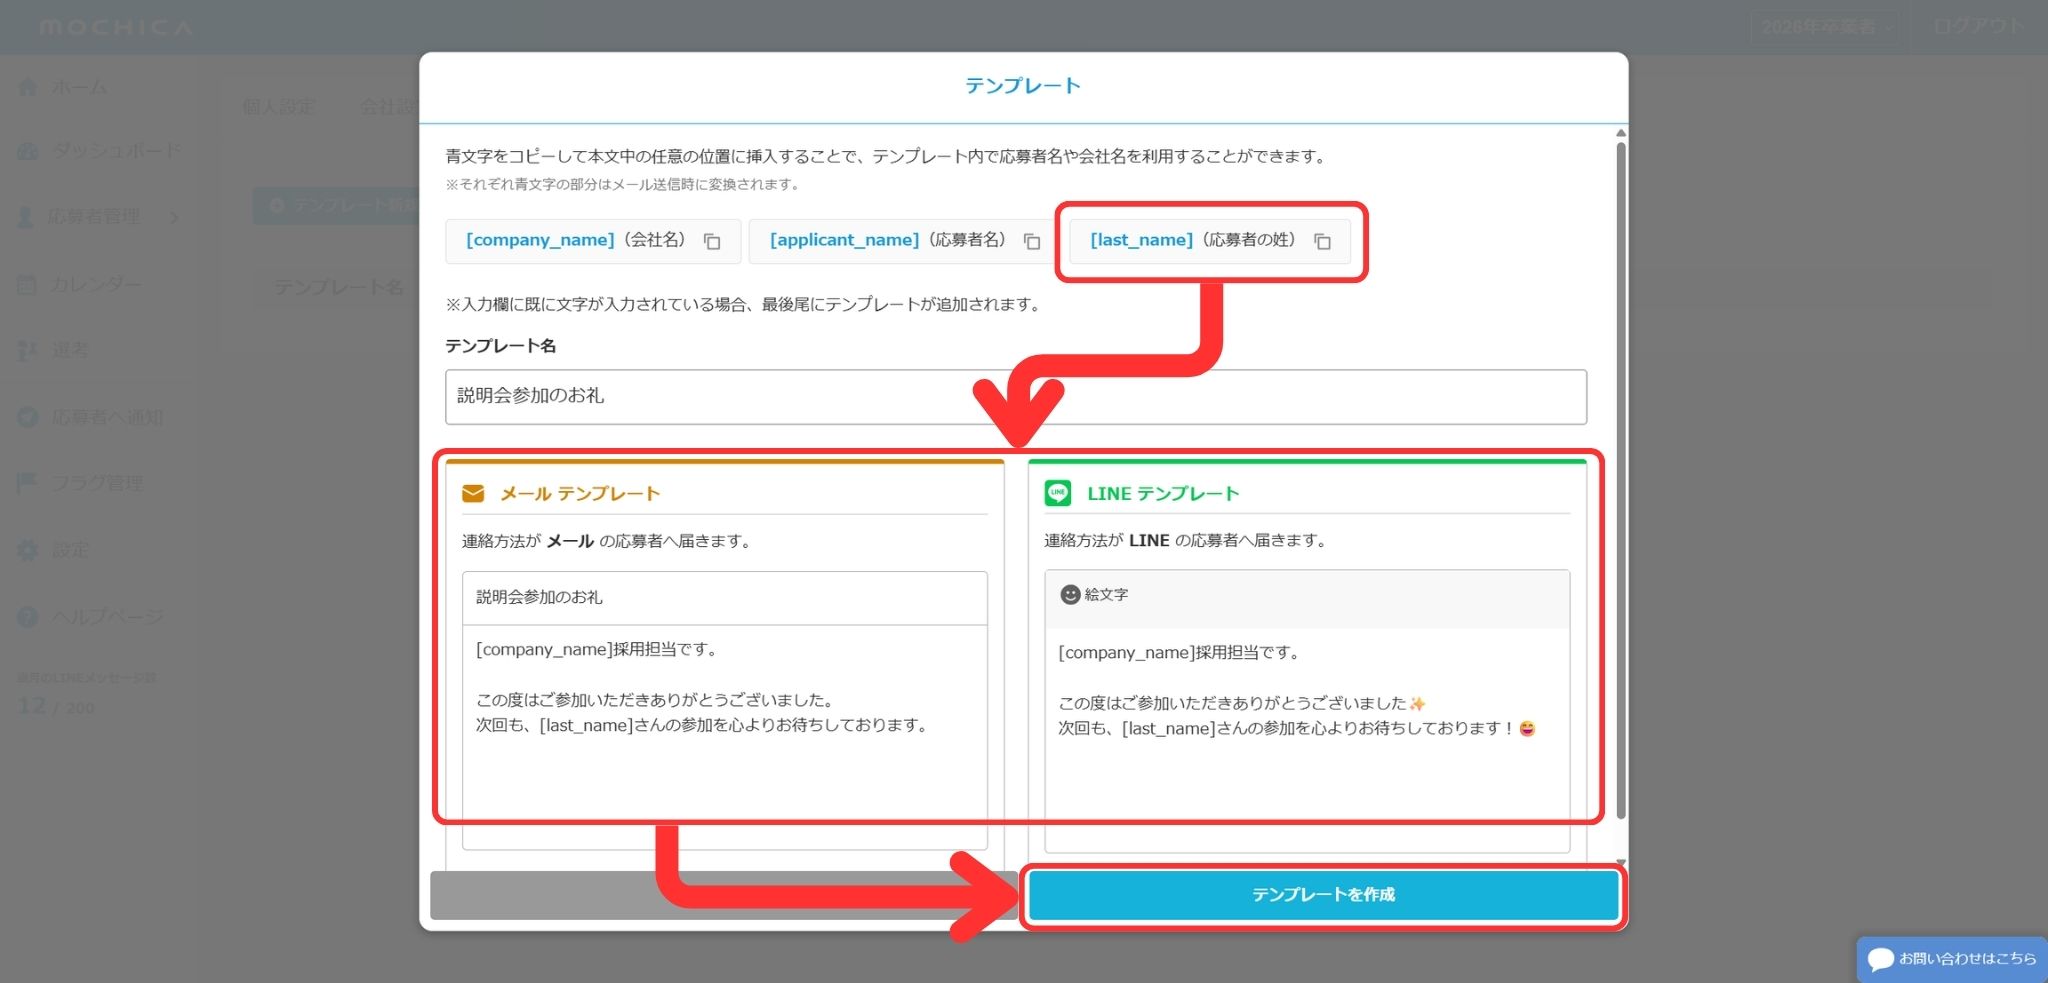Copy the [last_name] placeholder icon
The height and width of the screenshot is (983, 2048).
point(1322,241)
